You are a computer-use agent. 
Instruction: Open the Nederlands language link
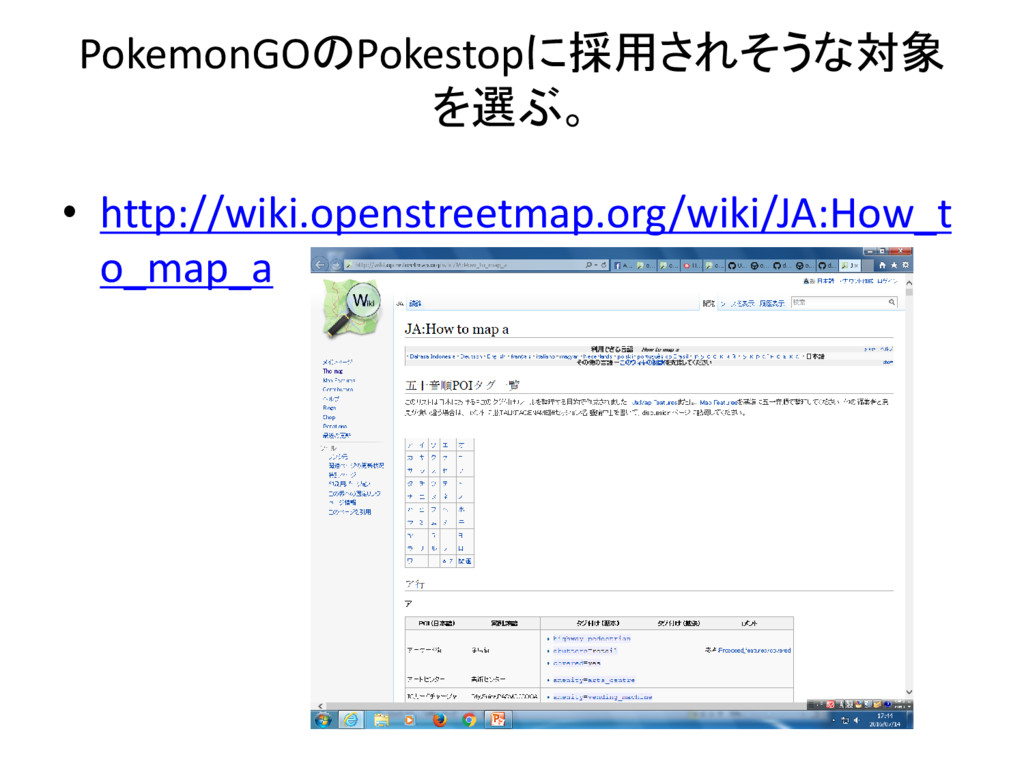tap(597, 357)
